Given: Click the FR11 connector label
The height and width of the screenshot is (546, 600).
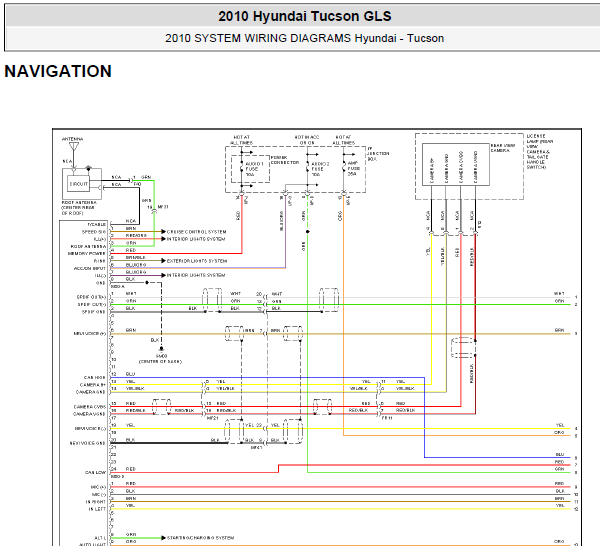Looking at the screenshot, I should pos(387,418).
